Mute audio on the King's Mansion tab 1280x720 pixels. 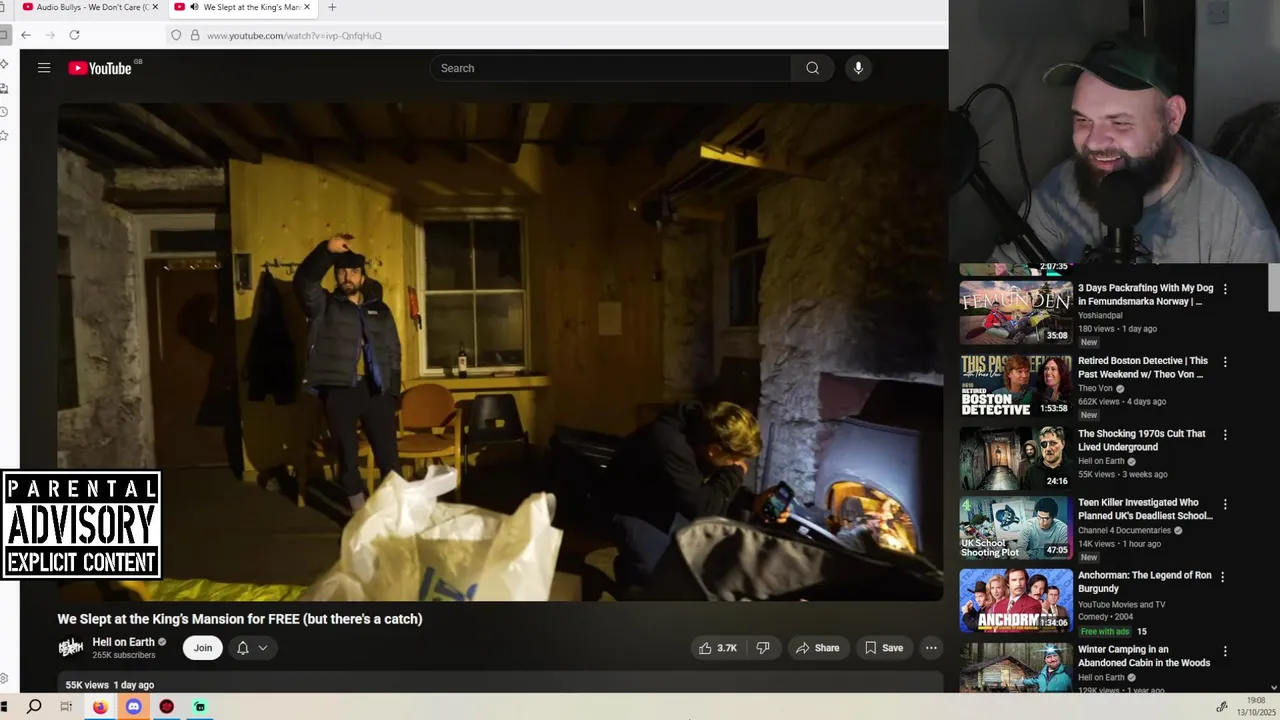tap(193, 7)
